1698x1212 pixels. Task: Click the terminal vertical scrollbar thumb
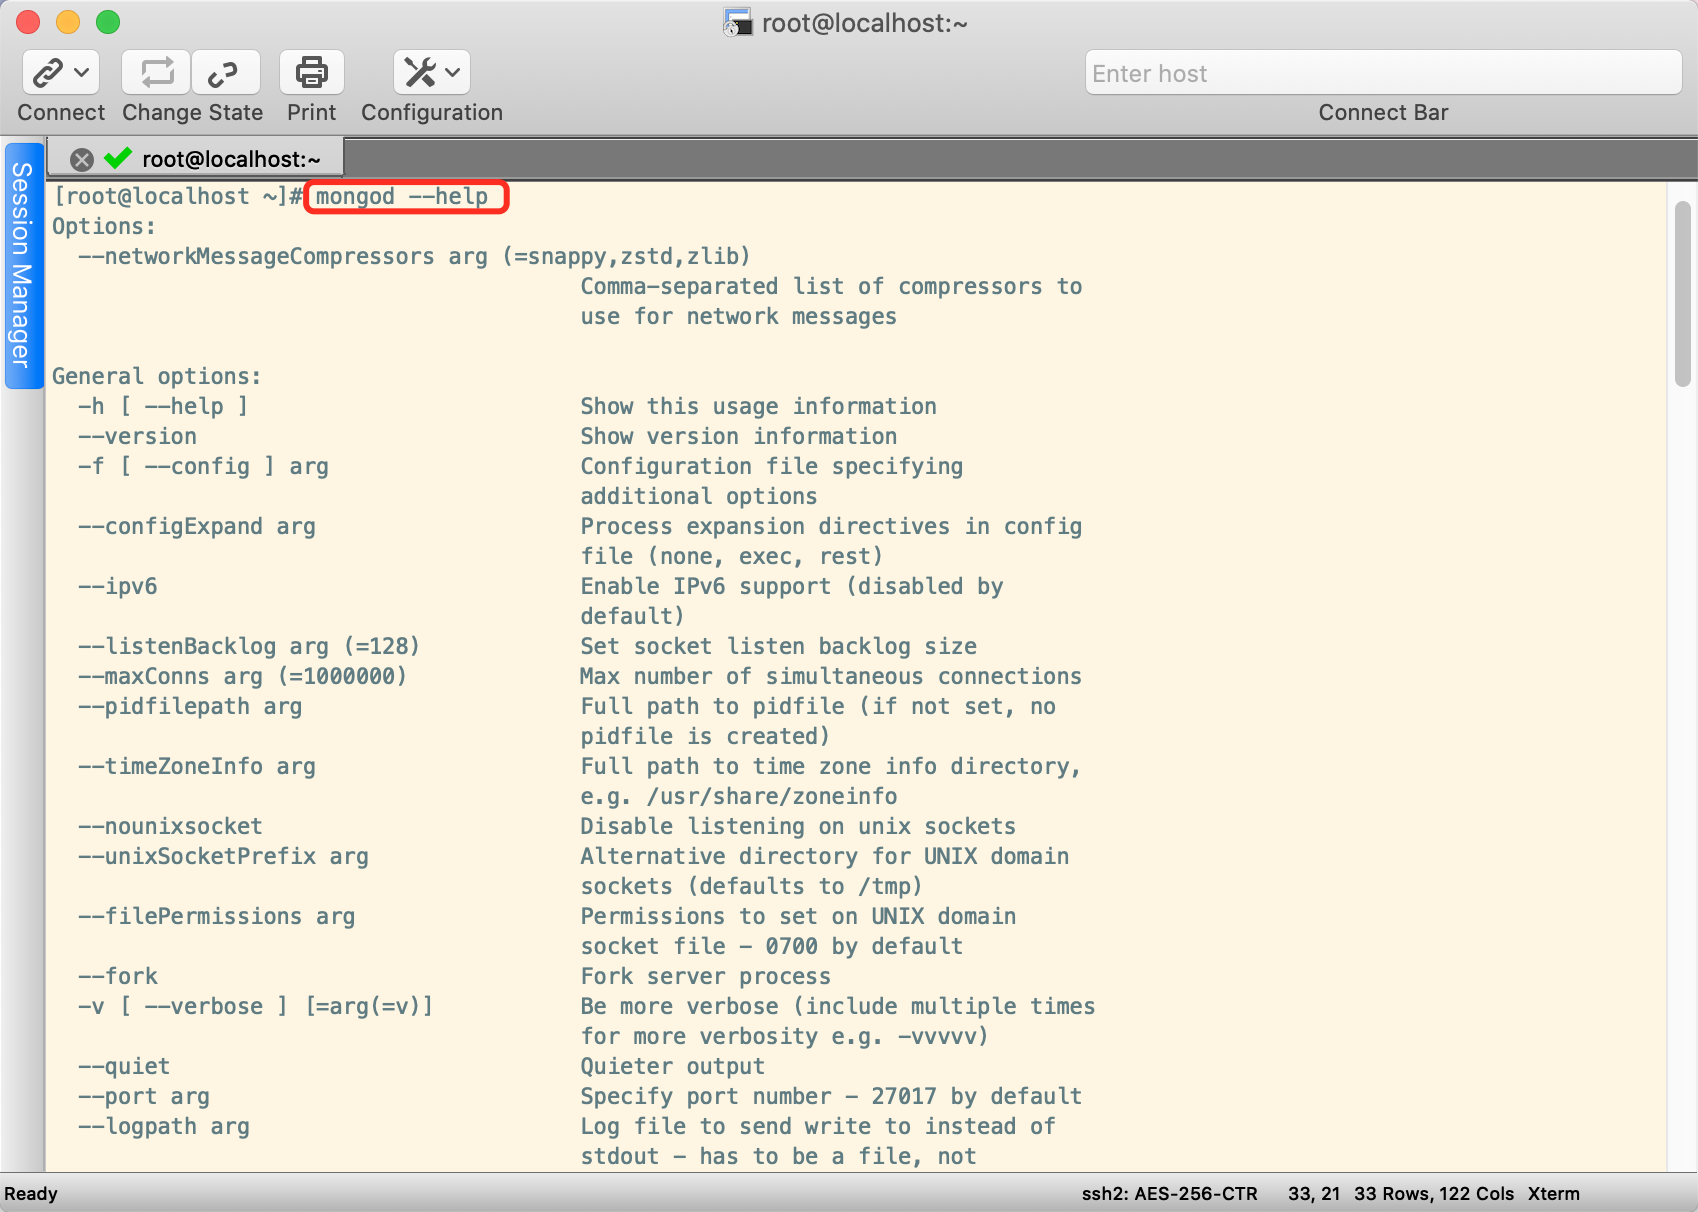coord(1682,293)
